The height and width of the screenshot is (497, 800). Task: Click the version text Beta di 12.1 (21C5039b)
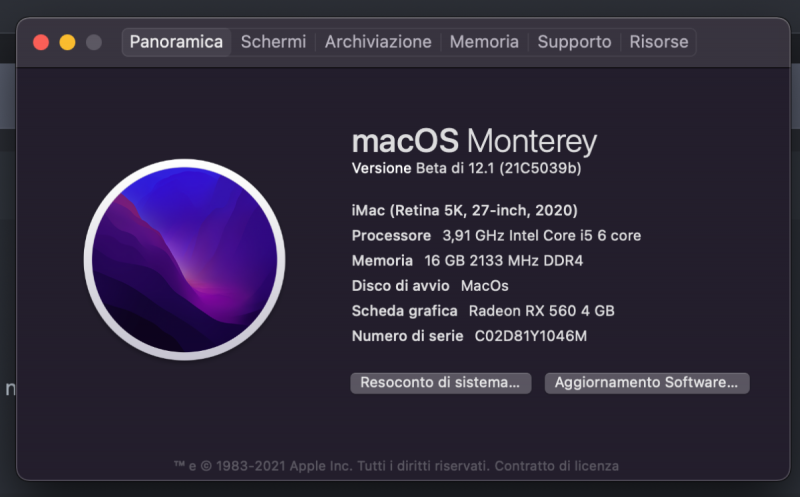[498, 168]
